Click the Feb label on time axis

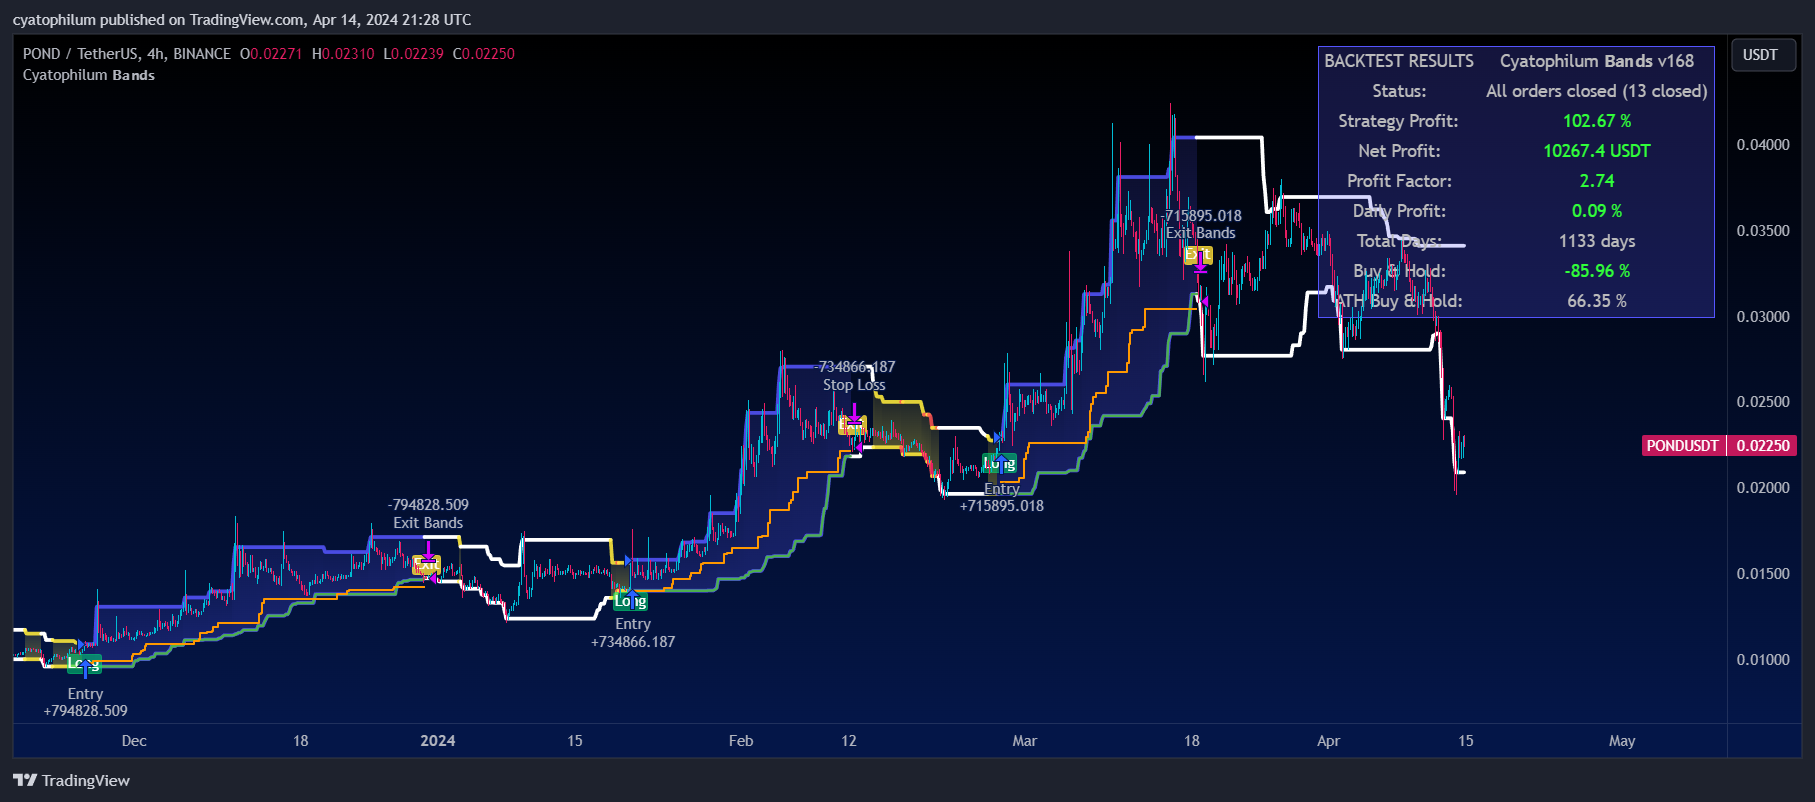coord(741,741)
